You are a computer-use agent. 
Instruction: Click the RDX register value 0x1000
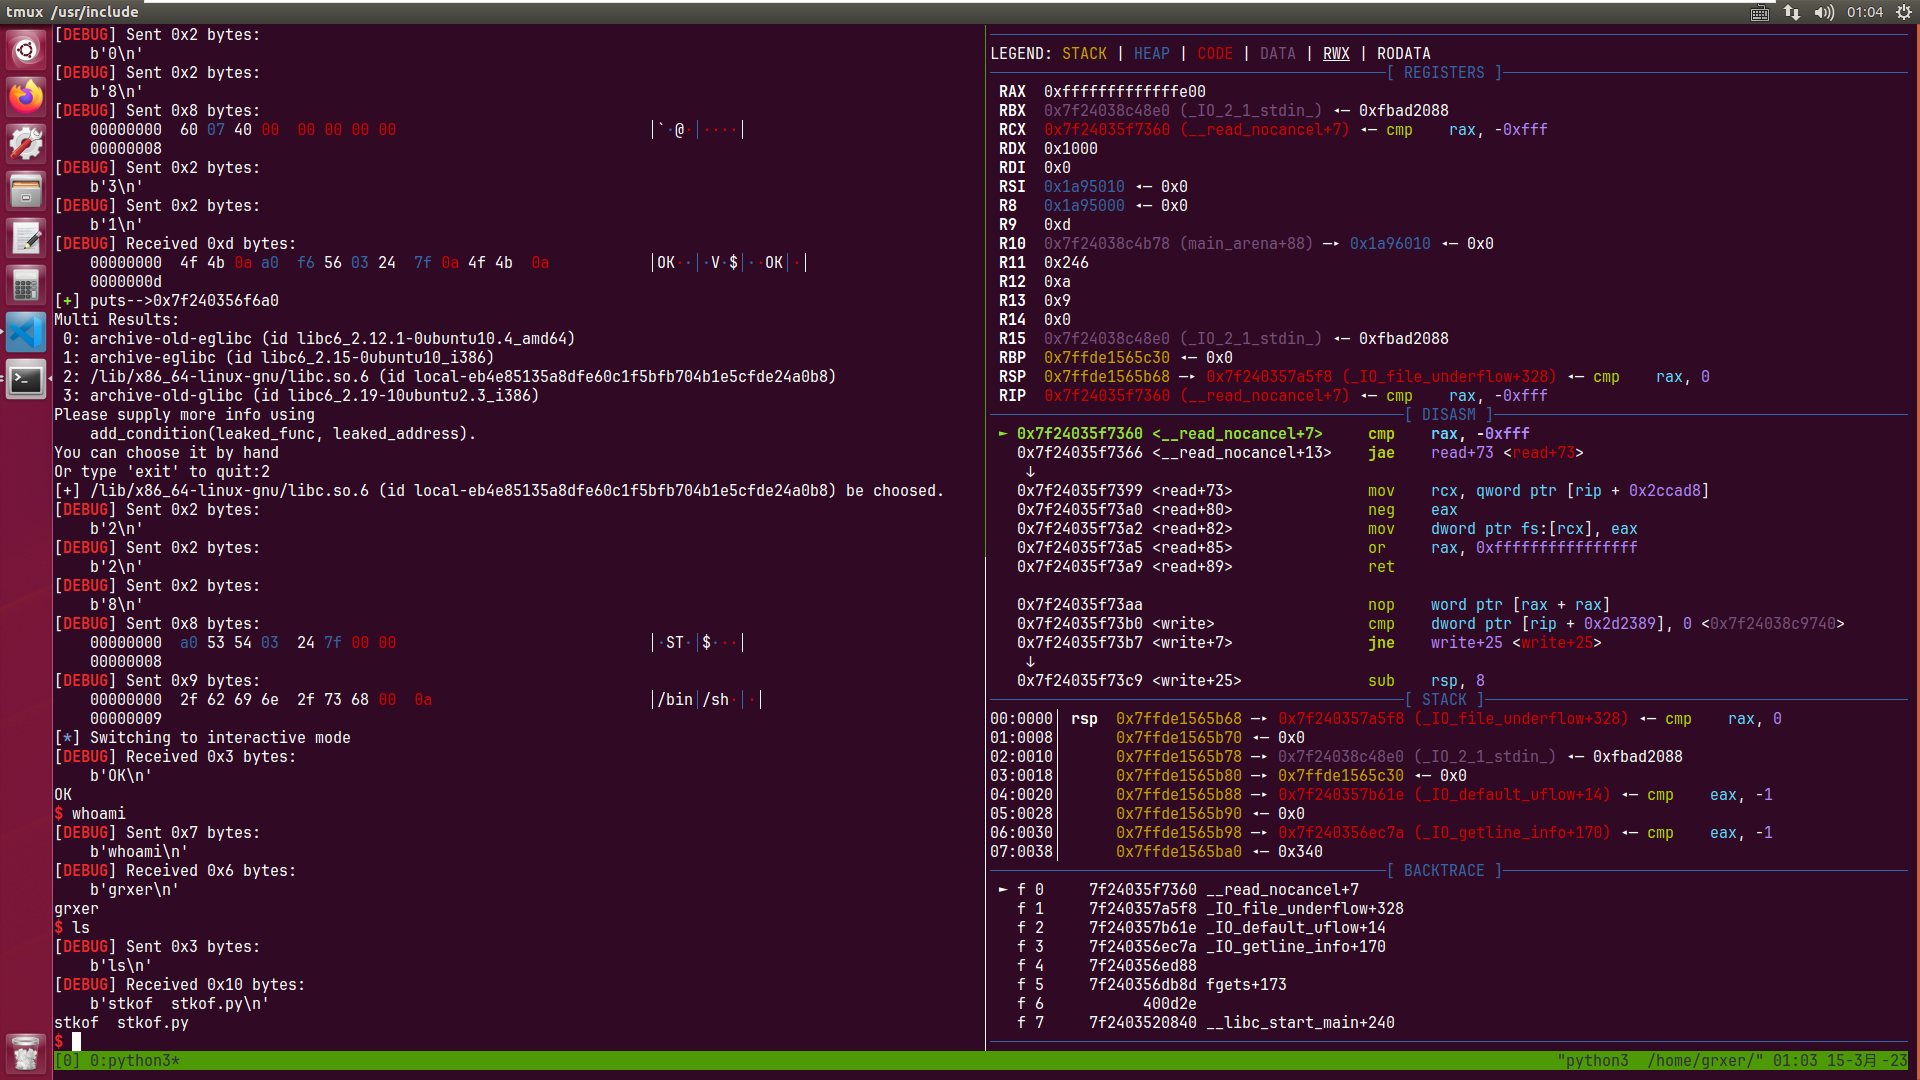click(1070, 149)
